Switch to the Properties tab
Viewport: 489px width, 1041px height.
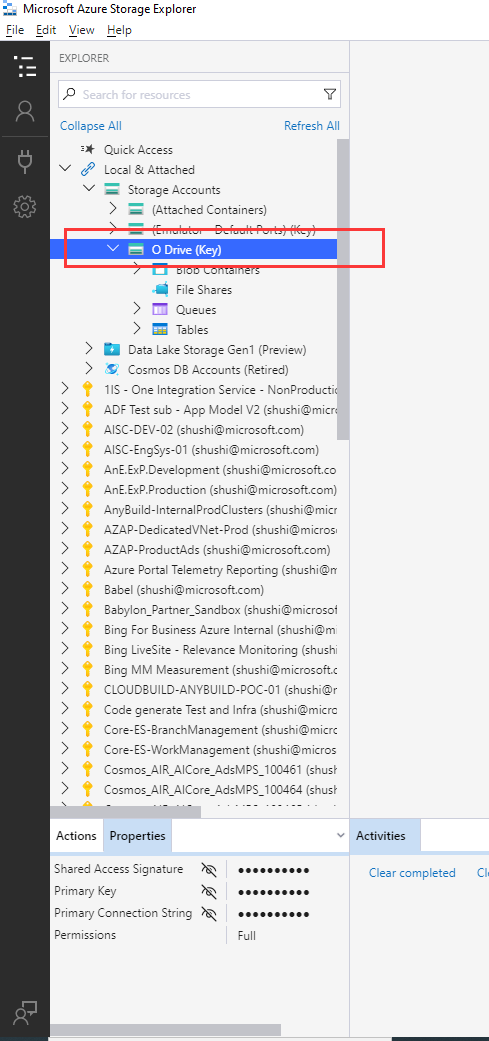tap(137, 836)
